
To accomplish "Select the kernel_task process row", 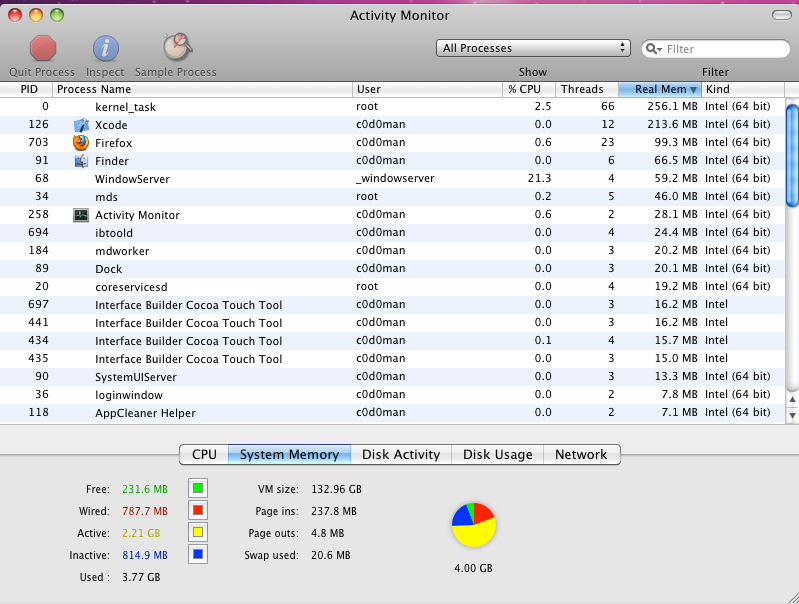I will tap(392, 107).
